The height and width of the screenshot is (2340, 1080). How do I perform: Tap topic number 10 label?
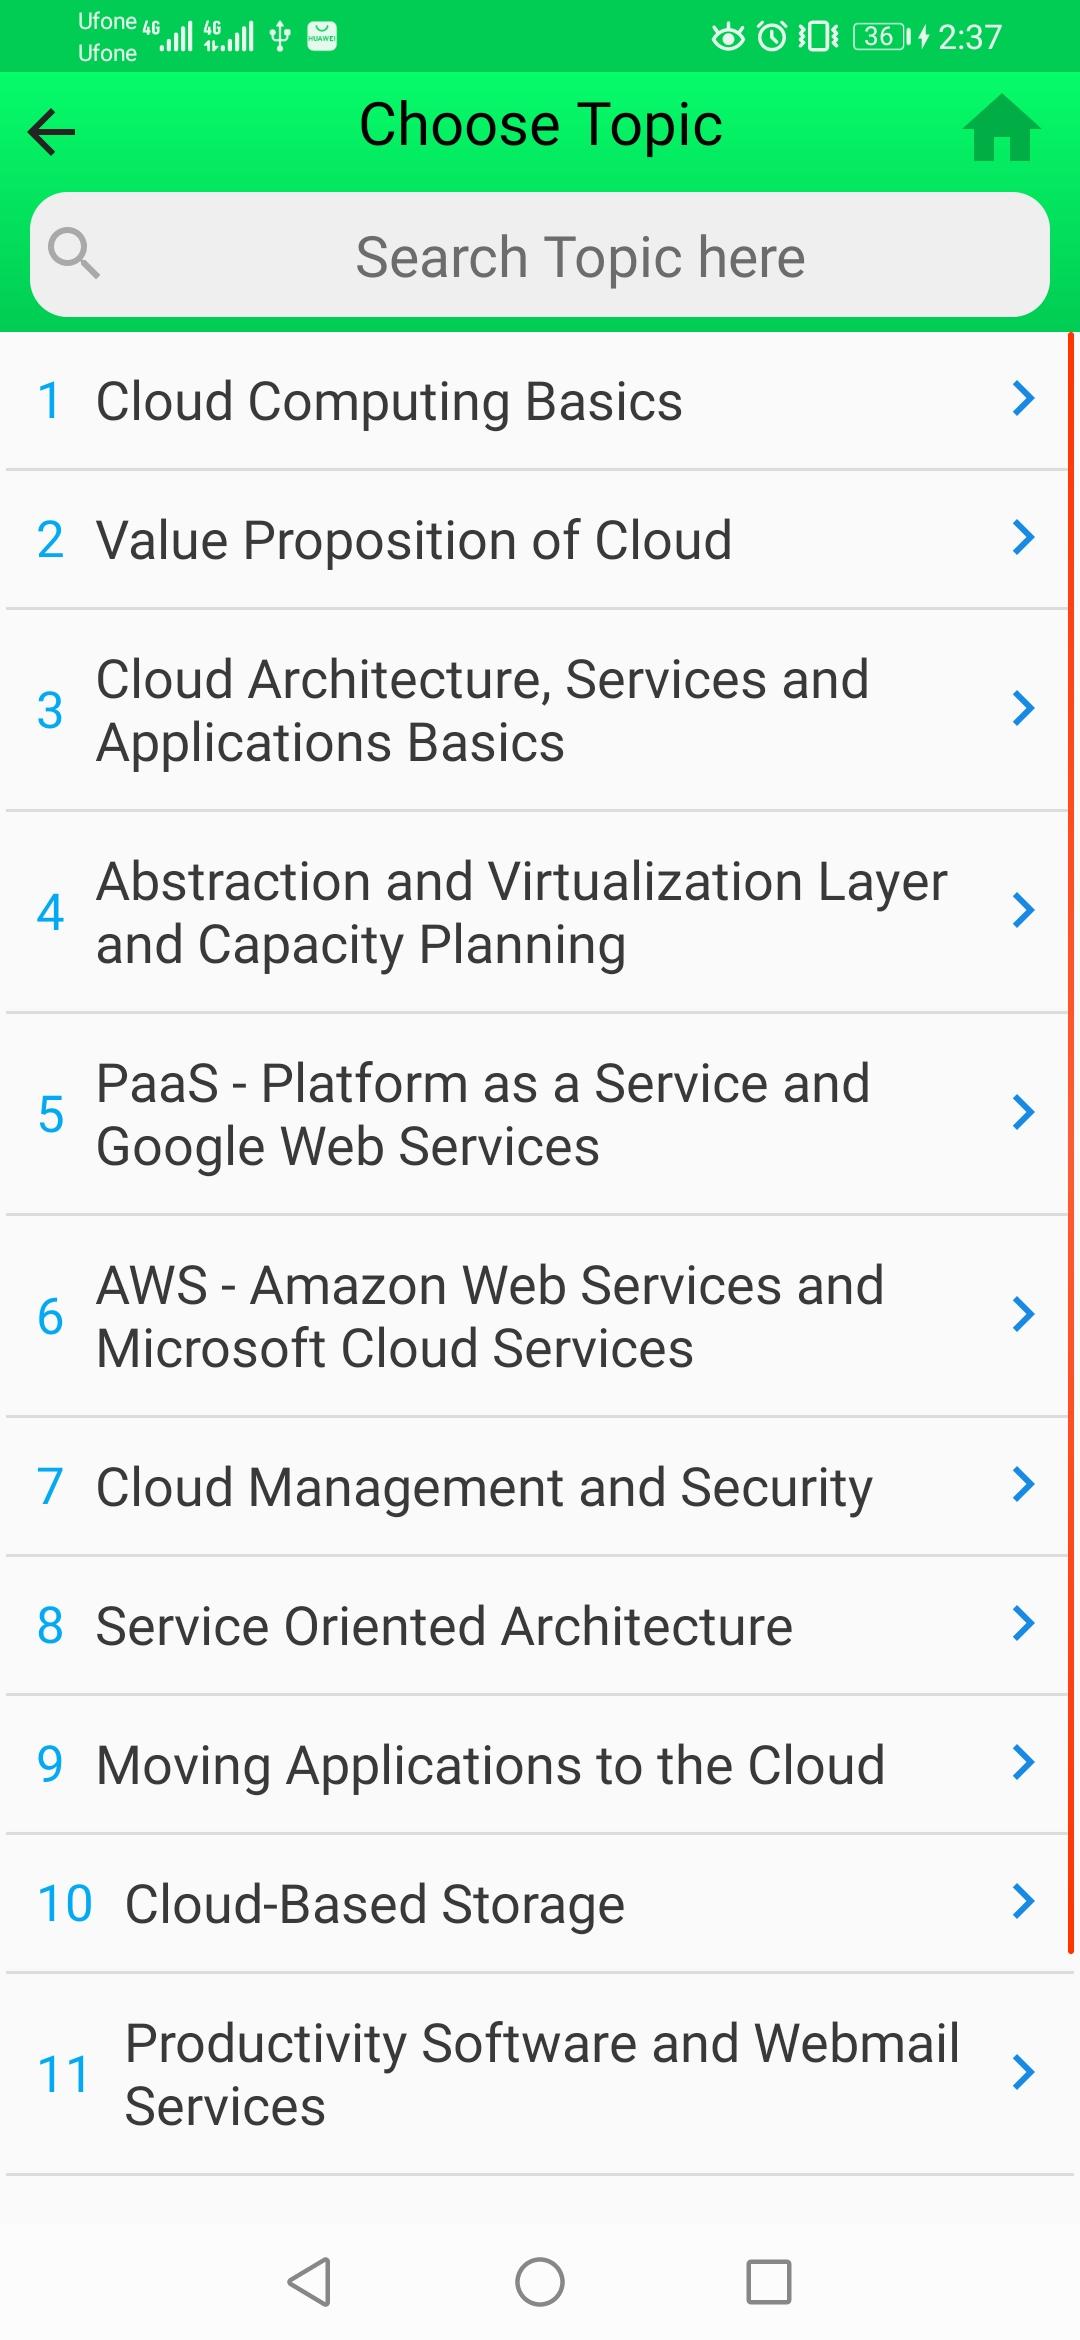65,1903
